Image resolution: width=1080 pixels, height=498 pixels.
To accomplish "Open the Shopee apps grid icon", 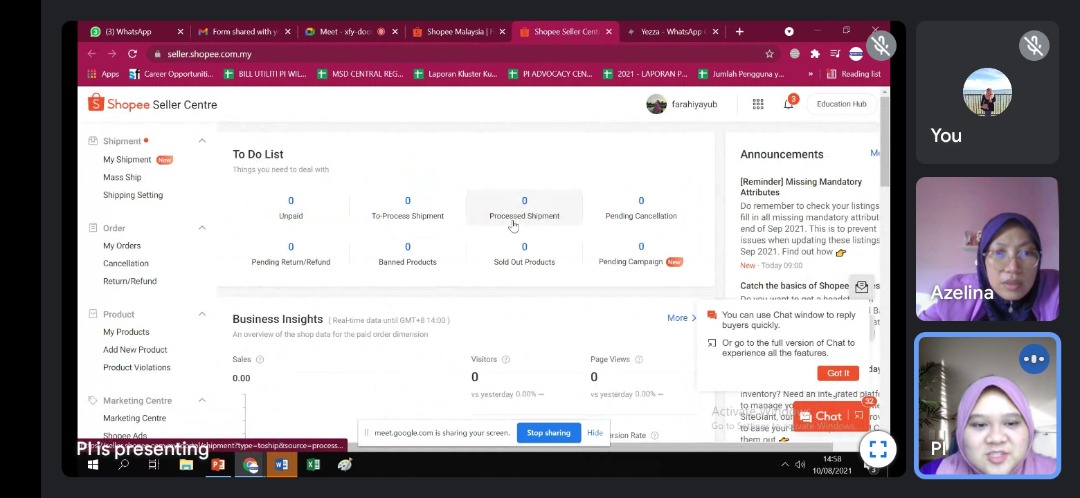I will coord(758,104).
